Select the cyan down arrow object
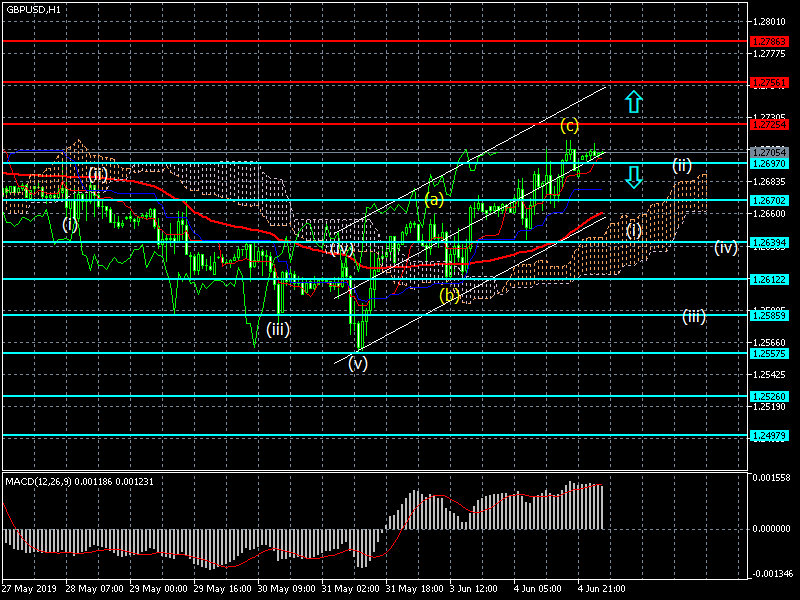This screenshot has height=600, width=800. (x=634, y=177)
